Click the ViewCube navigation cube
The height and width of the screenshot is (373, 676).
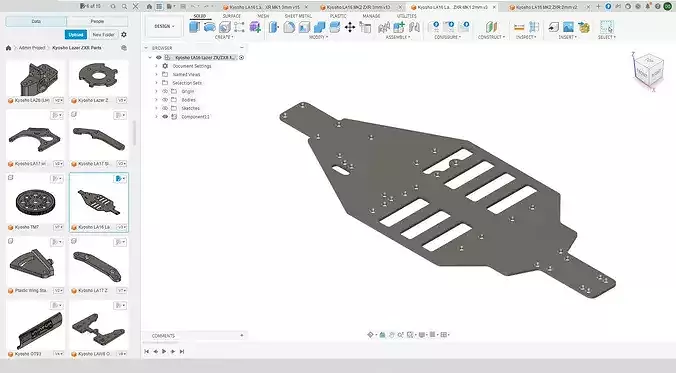648,70
